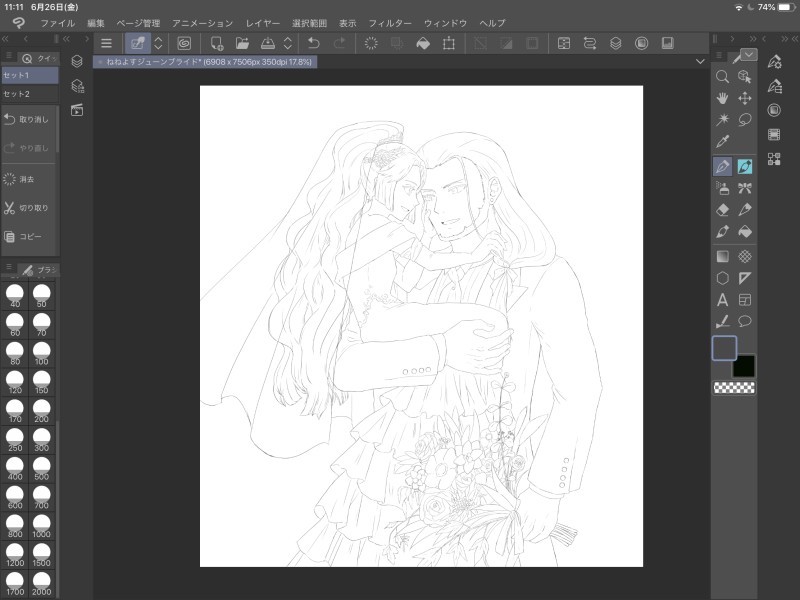
Task: Select the Eraser tool in the tool palette
Action: pyautogui.click(x=722, y=210)
